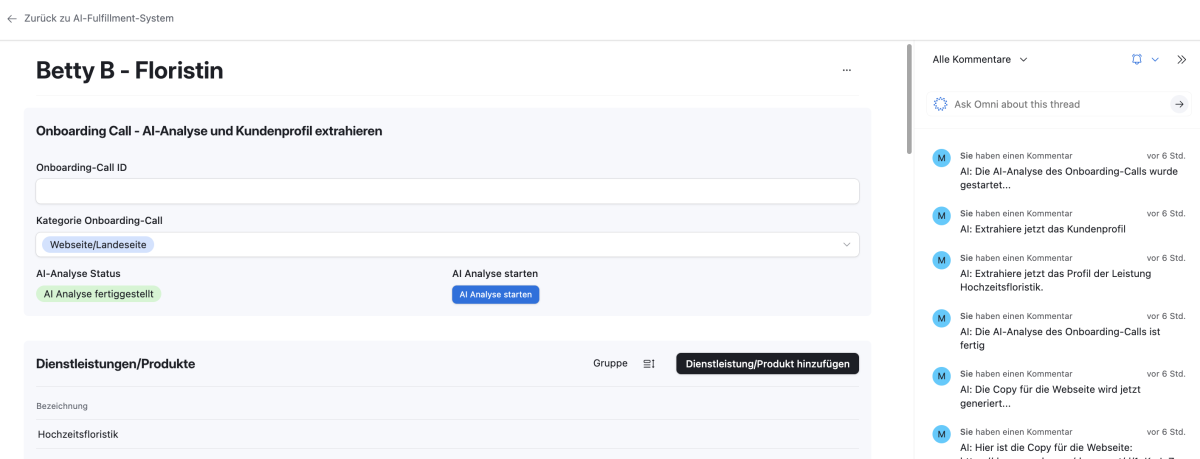Click avatar of the first comment

pos(941,158)
